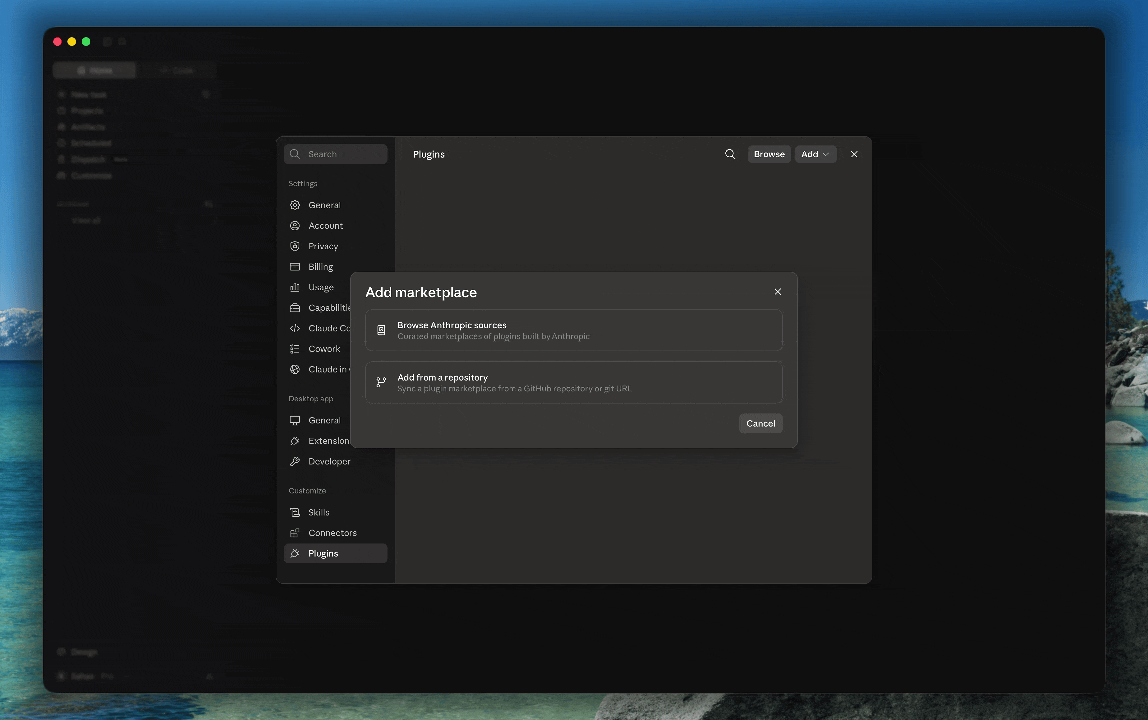Image resolution: width=1148 pixels, height=720 pixels.
Task: Click the Extensions puzzle icon
Action: (295, 441)
